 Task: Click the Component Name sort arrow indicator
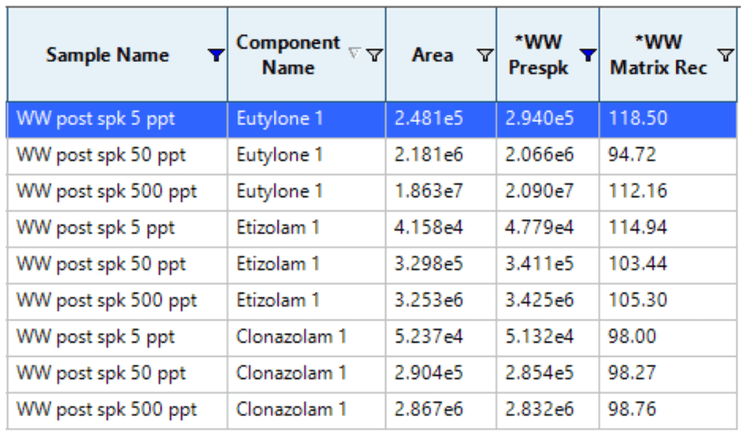(x=354, y=54)
